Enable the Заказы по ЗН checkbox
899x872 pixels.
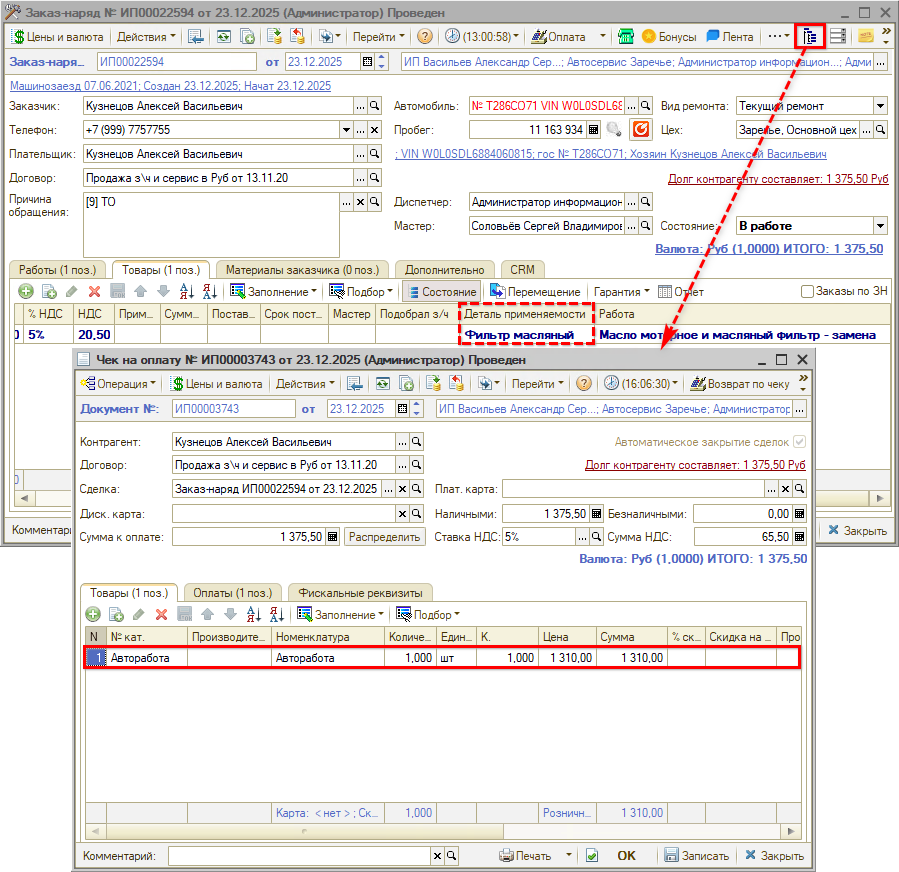(808, 292)
